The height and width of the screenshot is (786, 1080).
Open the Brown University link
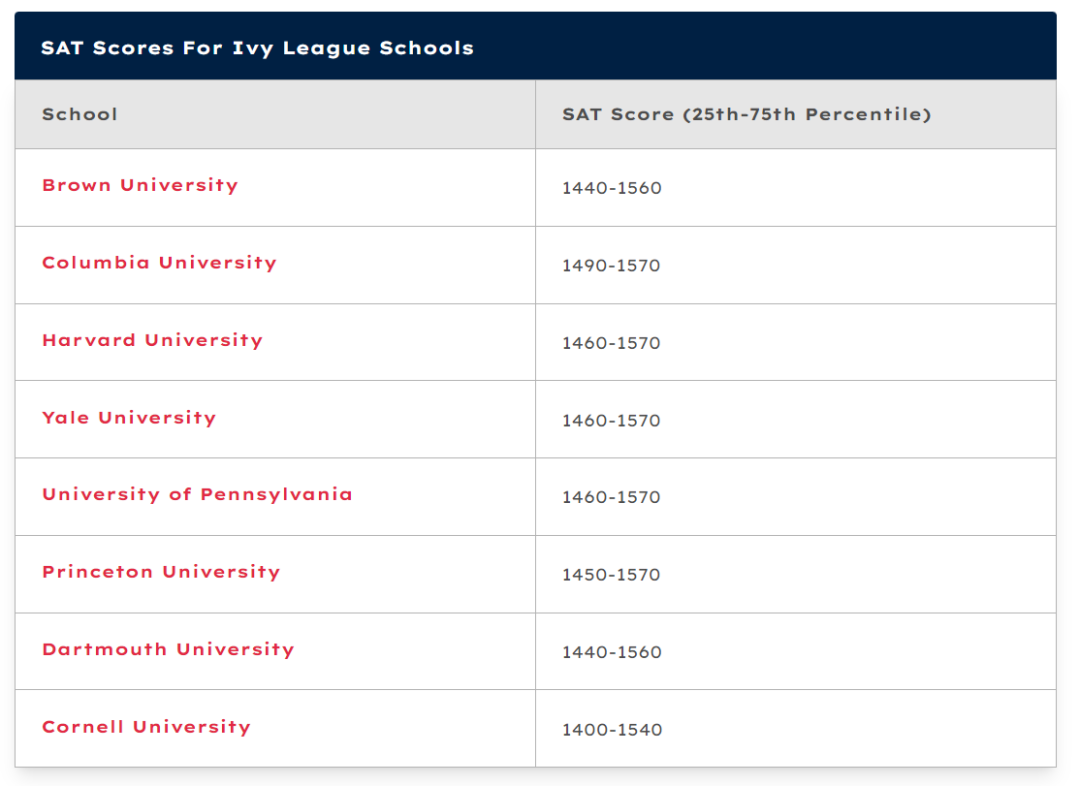tap(140, 186)
